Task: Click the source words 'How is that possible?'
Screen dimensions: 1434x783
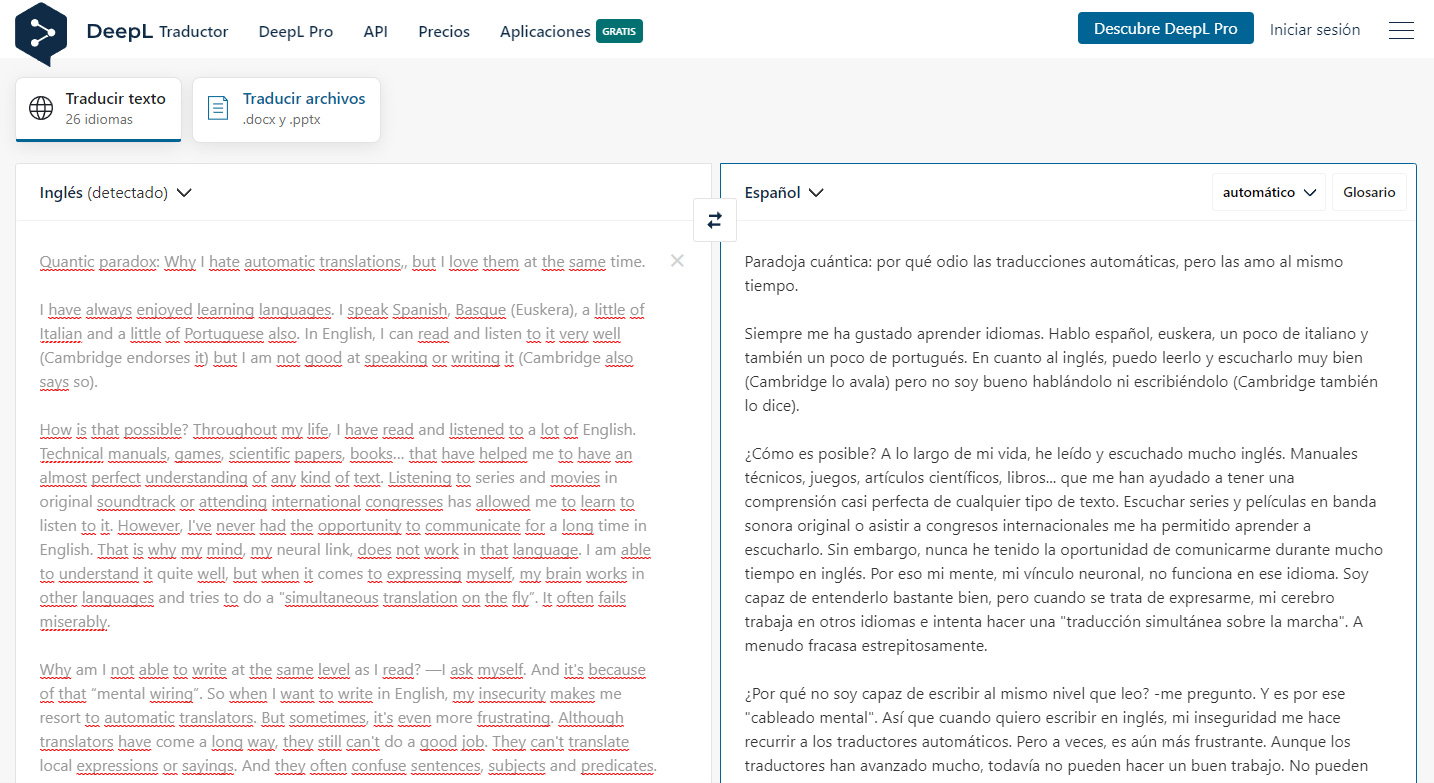Action: click(114, 430)
